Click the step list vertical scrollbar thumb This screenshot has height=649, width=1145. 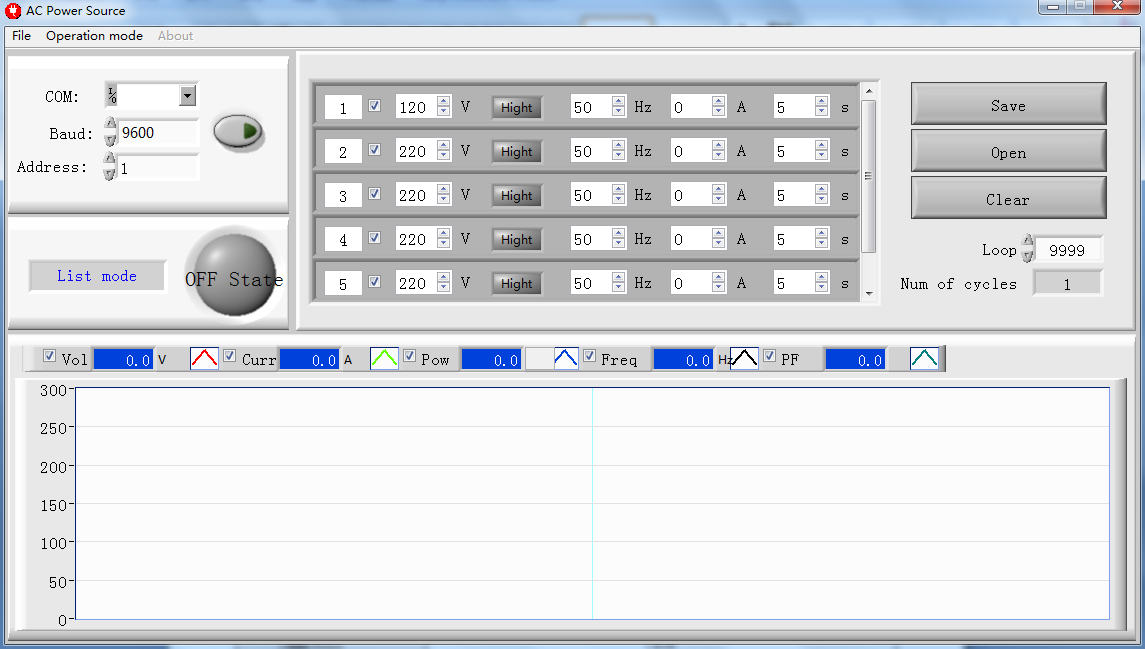[868, 175]
